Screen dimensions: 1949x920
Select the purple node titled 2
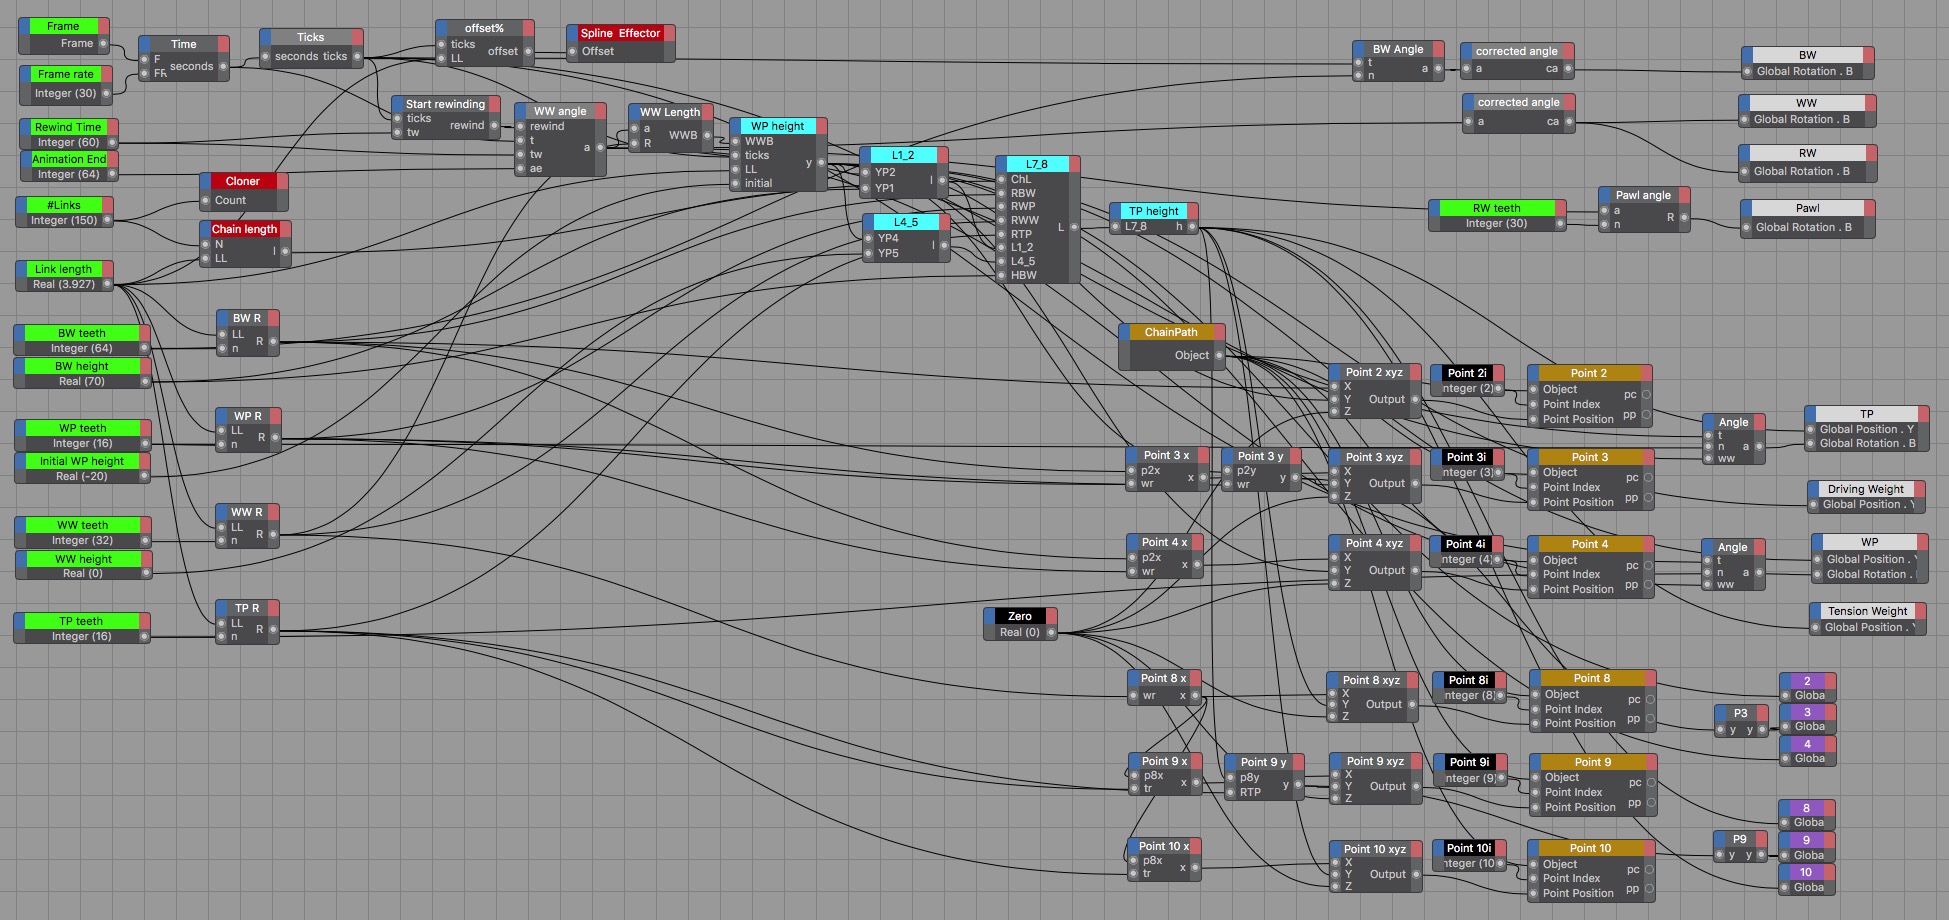1806,681
